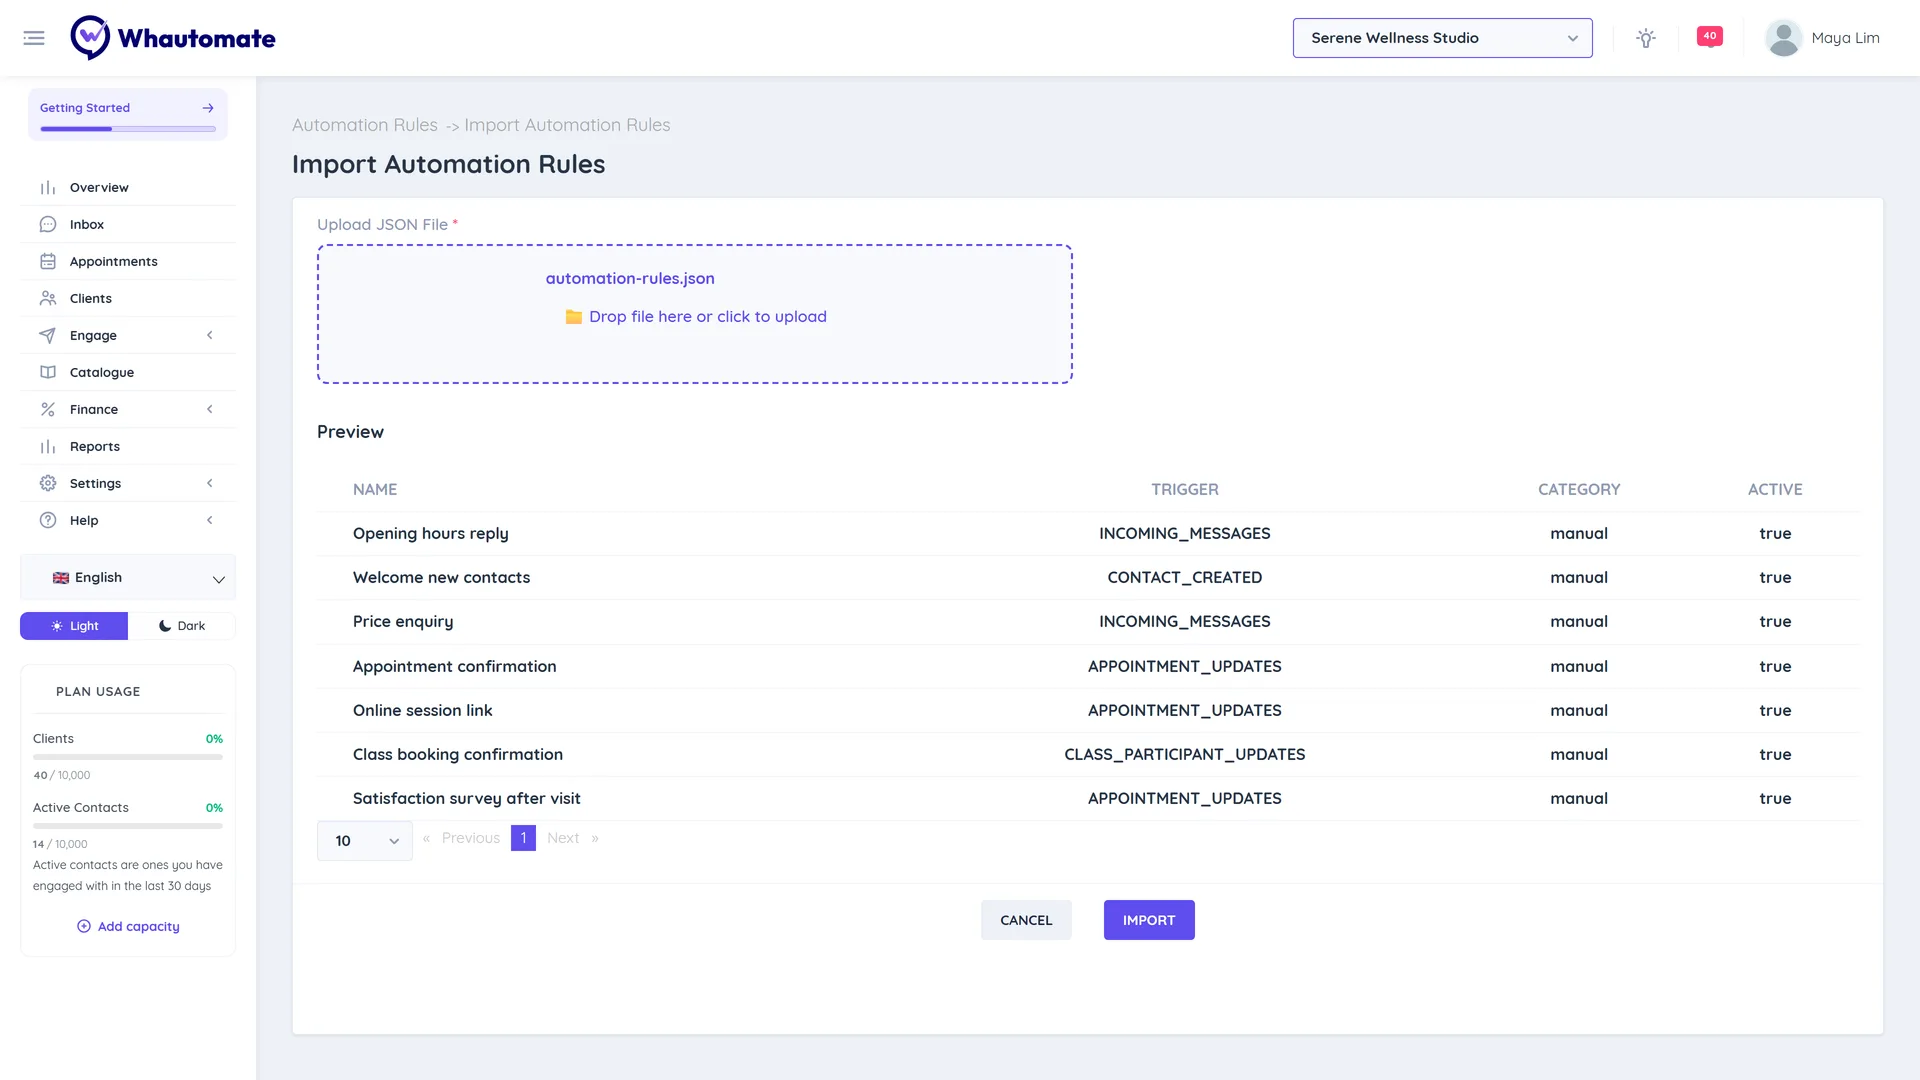1920x1080 pixels.
Task: Open Maya Lim's profile avatar
Action: pyautogui.click(x=1783, y=38)
